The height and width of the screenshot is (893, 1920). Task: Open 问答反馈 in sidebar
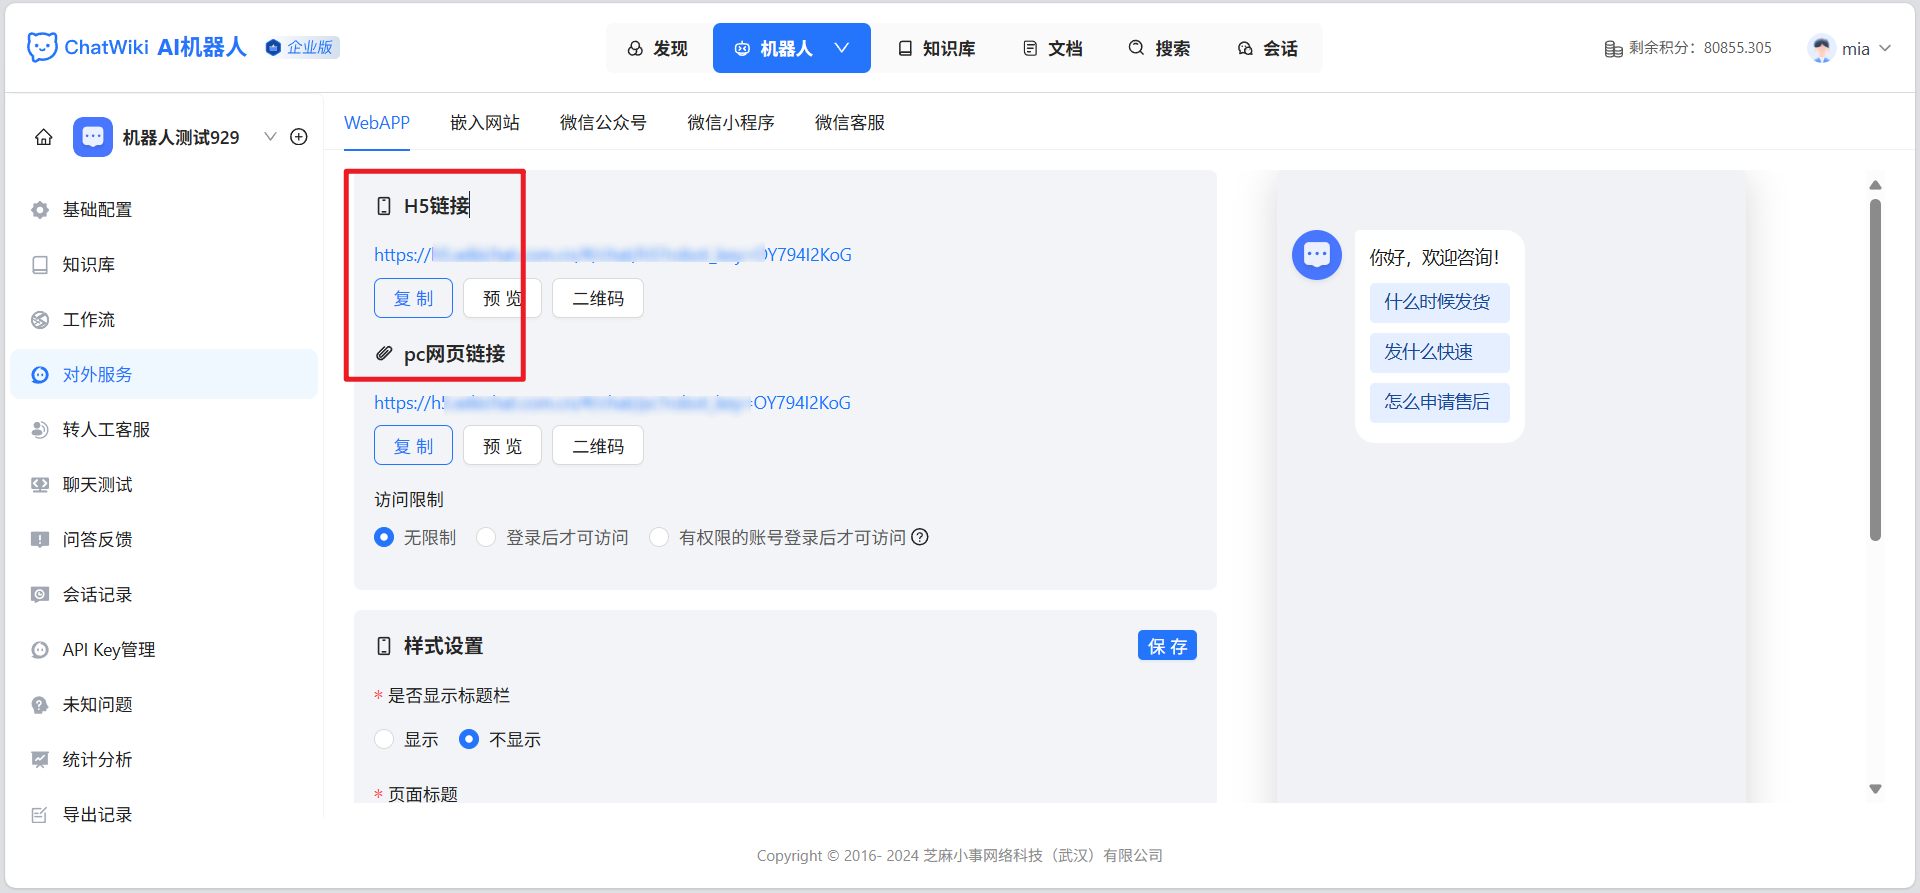pos(164,539)
